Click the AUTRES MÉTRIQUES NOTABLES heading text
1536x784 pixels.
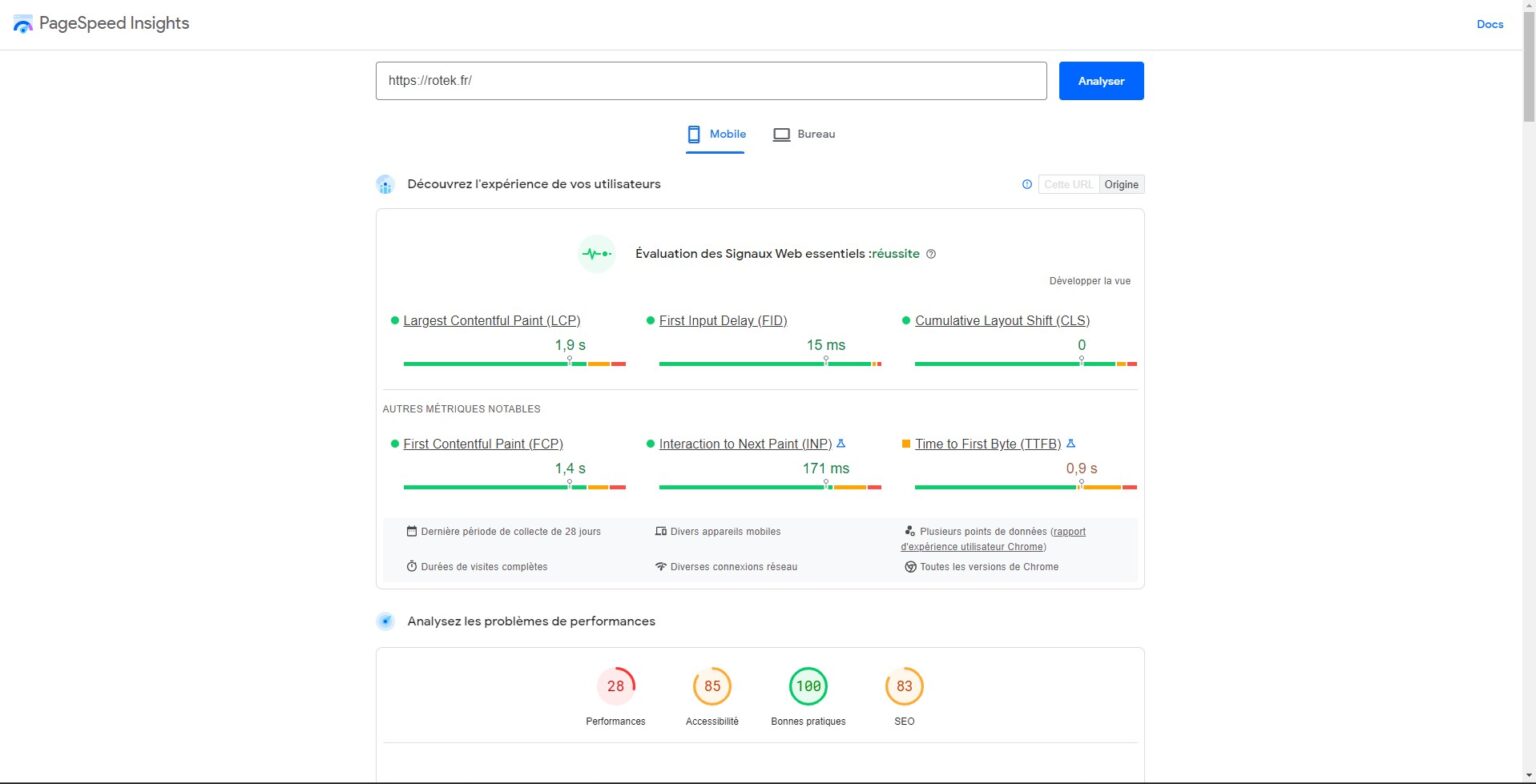click(461, 409)
